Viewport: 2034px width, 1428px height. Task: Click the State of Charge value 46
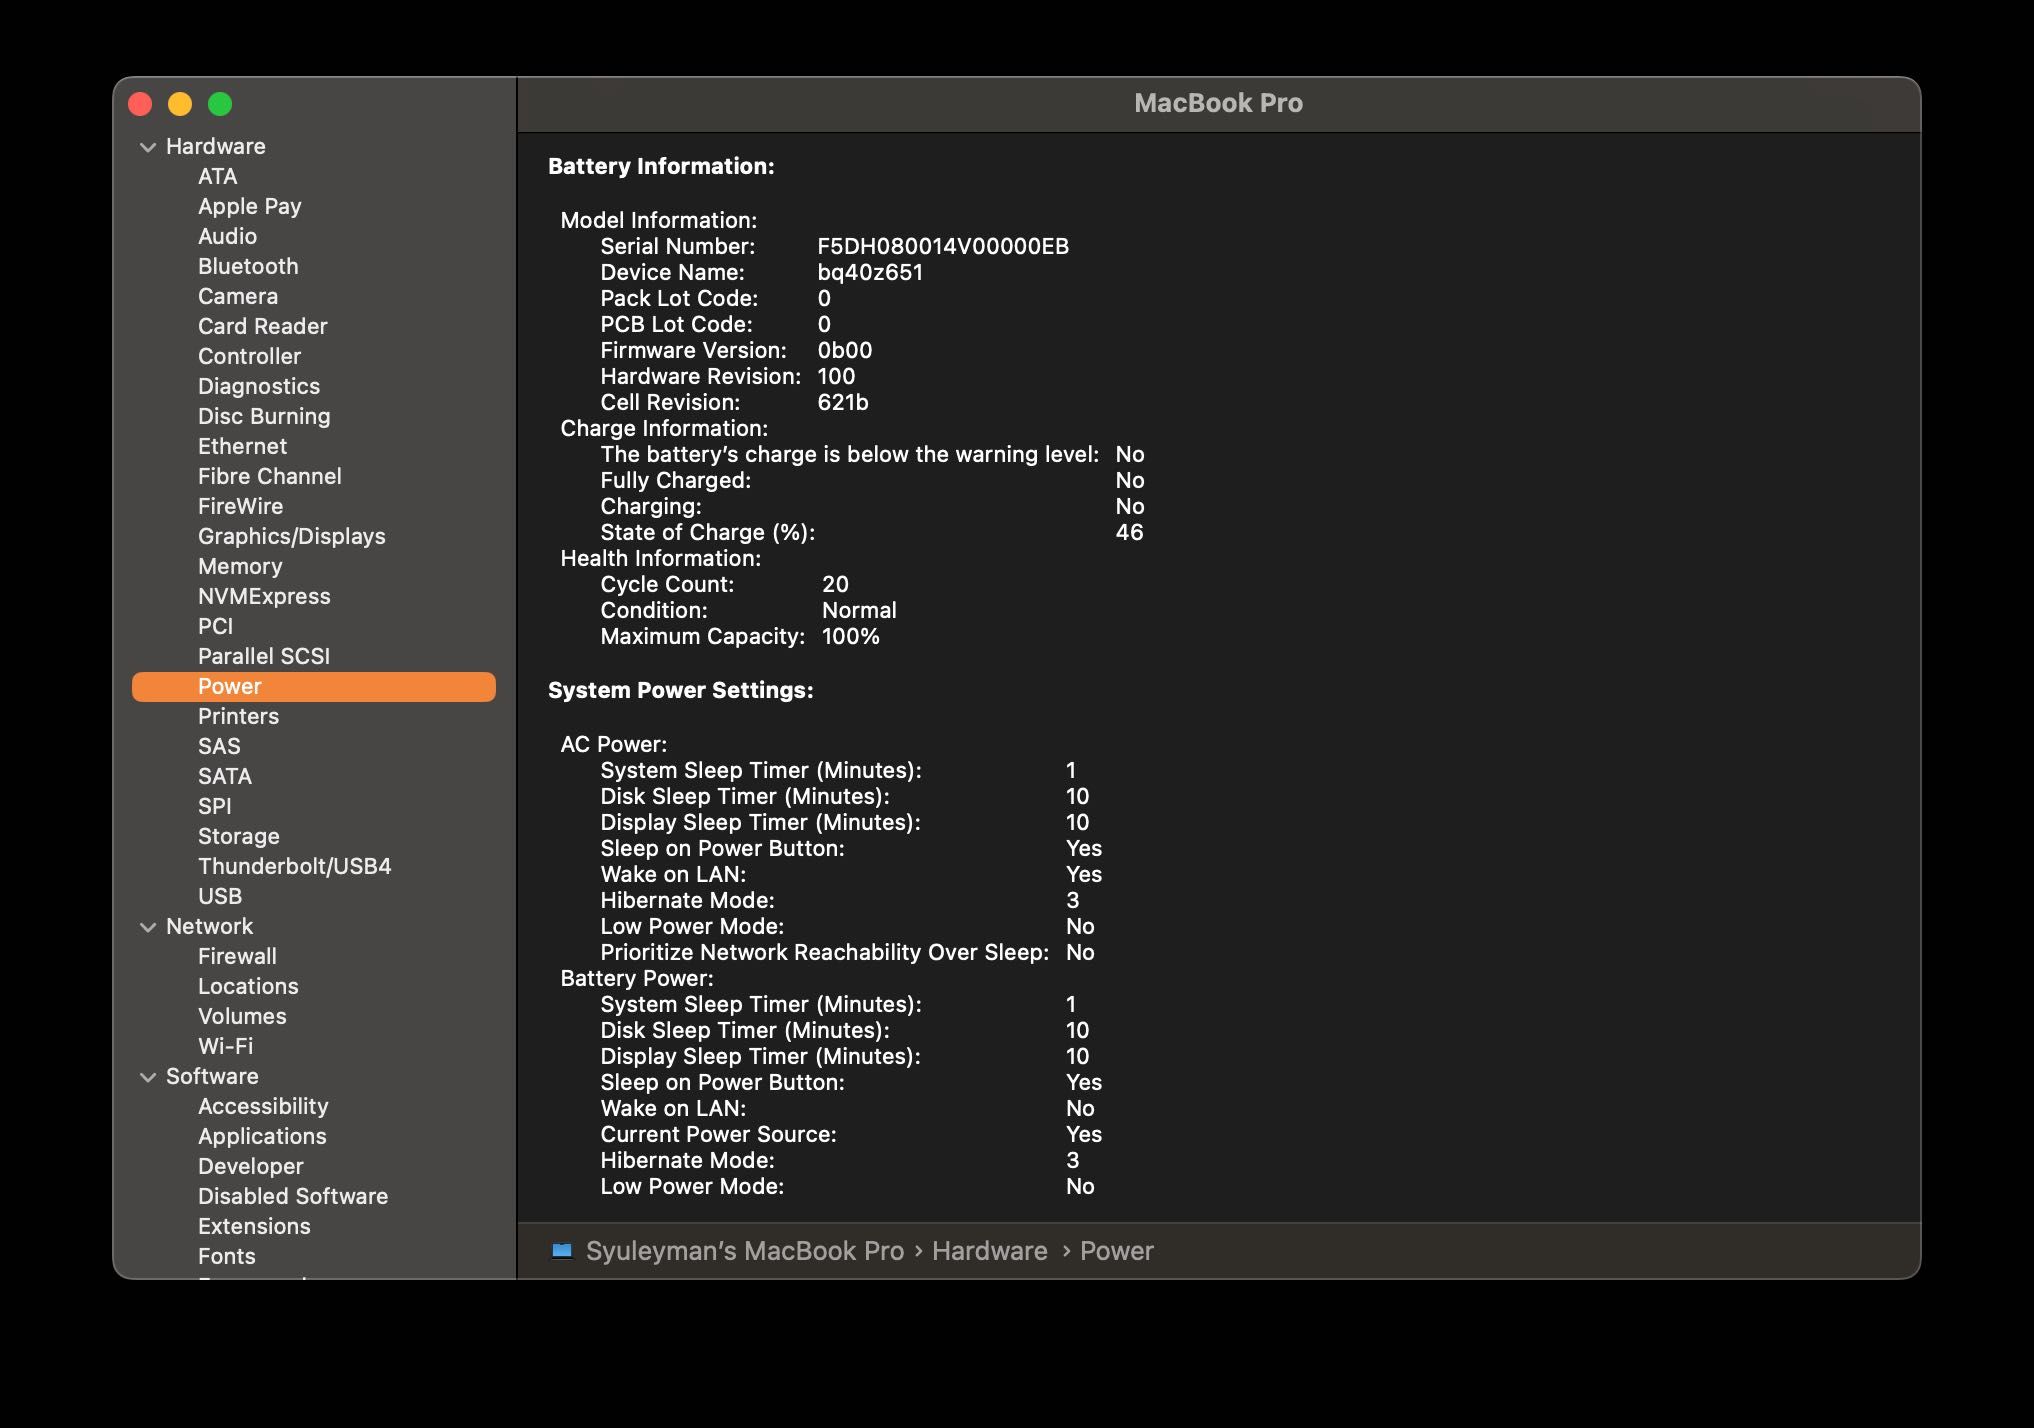click(1130, 532)
